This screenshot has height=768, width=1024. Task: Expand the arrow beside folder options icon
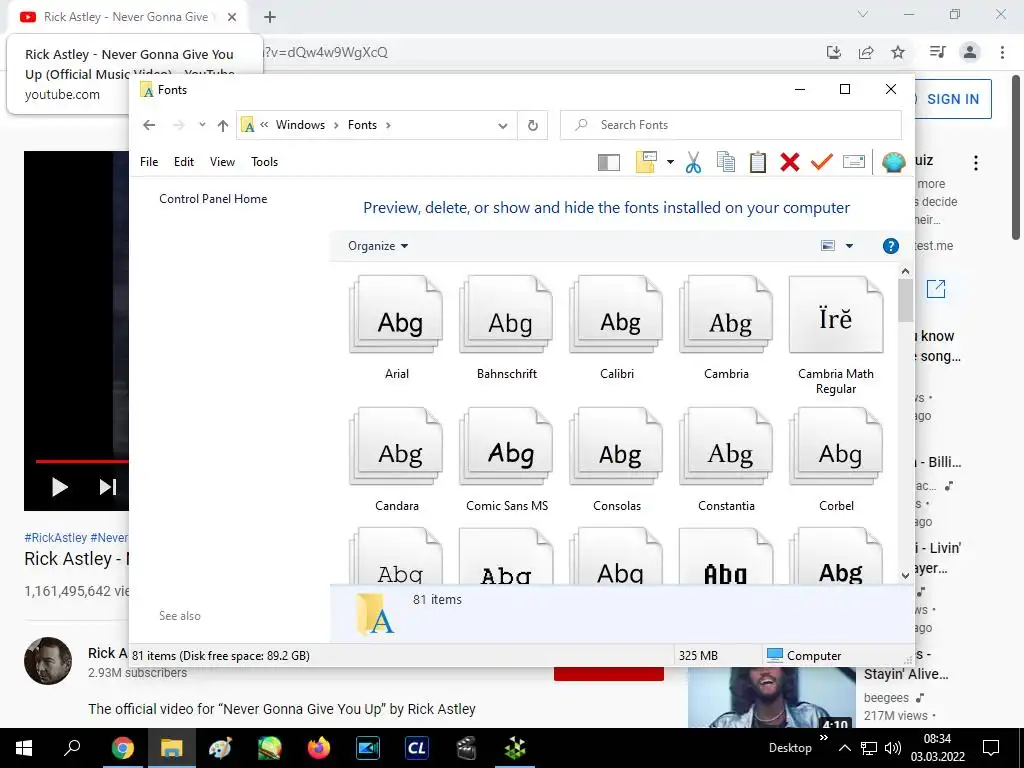tap(670, 162)
